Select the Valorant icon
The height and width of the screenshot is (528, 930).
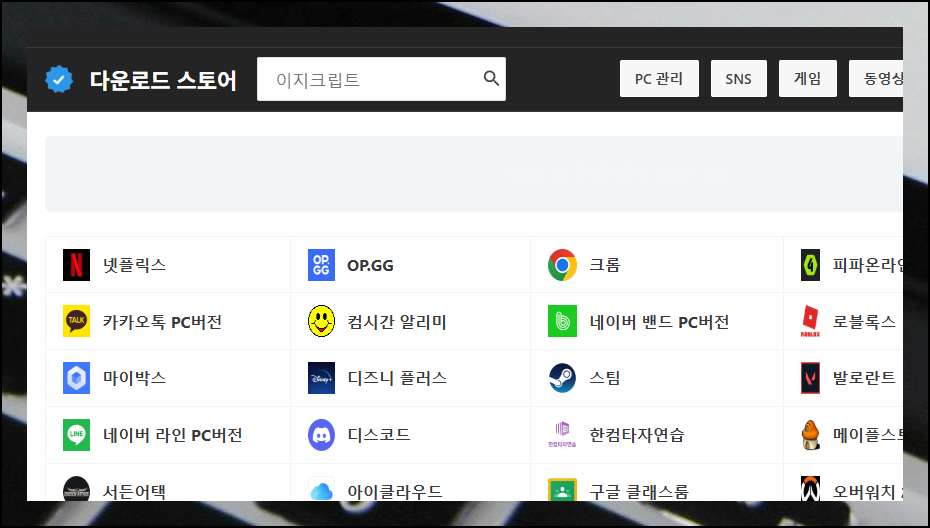[x=810, y=378]
